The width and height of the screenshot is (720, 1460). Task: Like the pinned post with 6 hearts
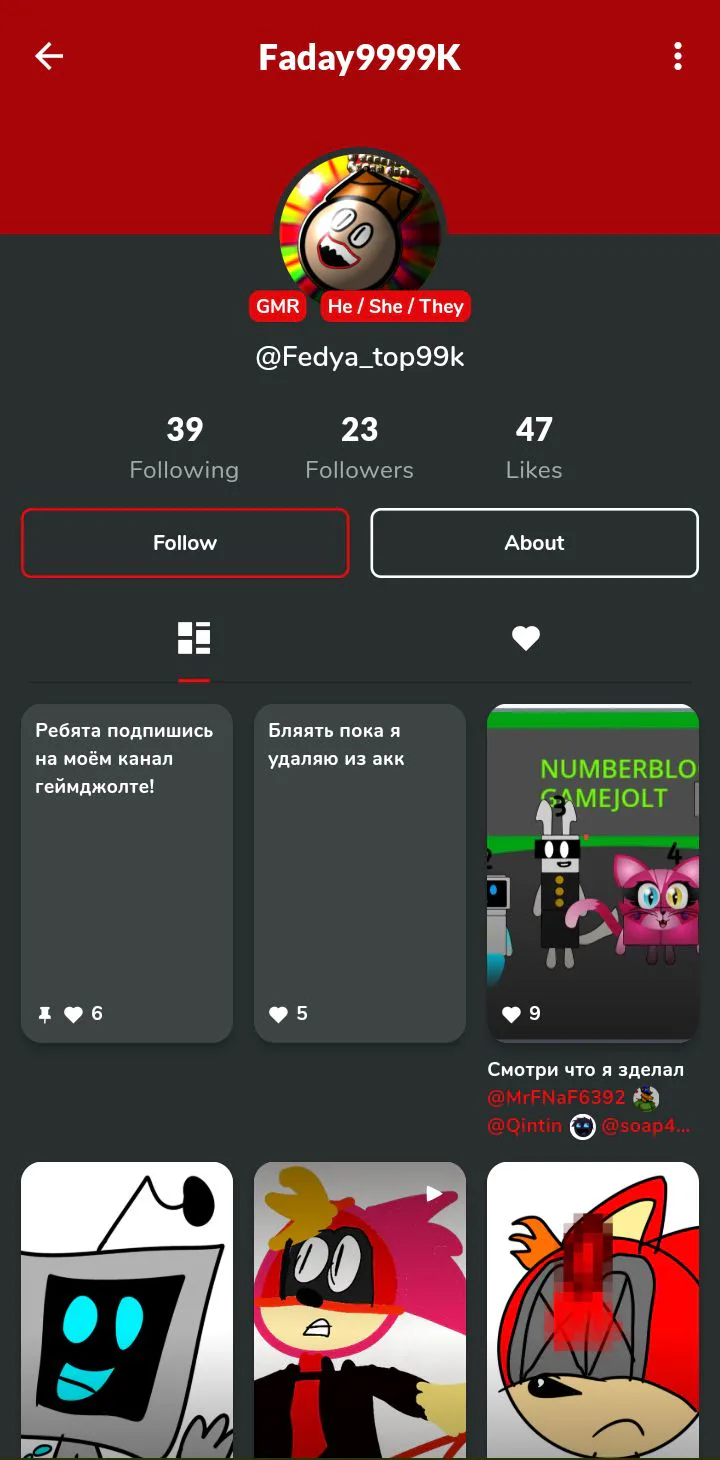pyautogui.click(x=73, y=1014)
